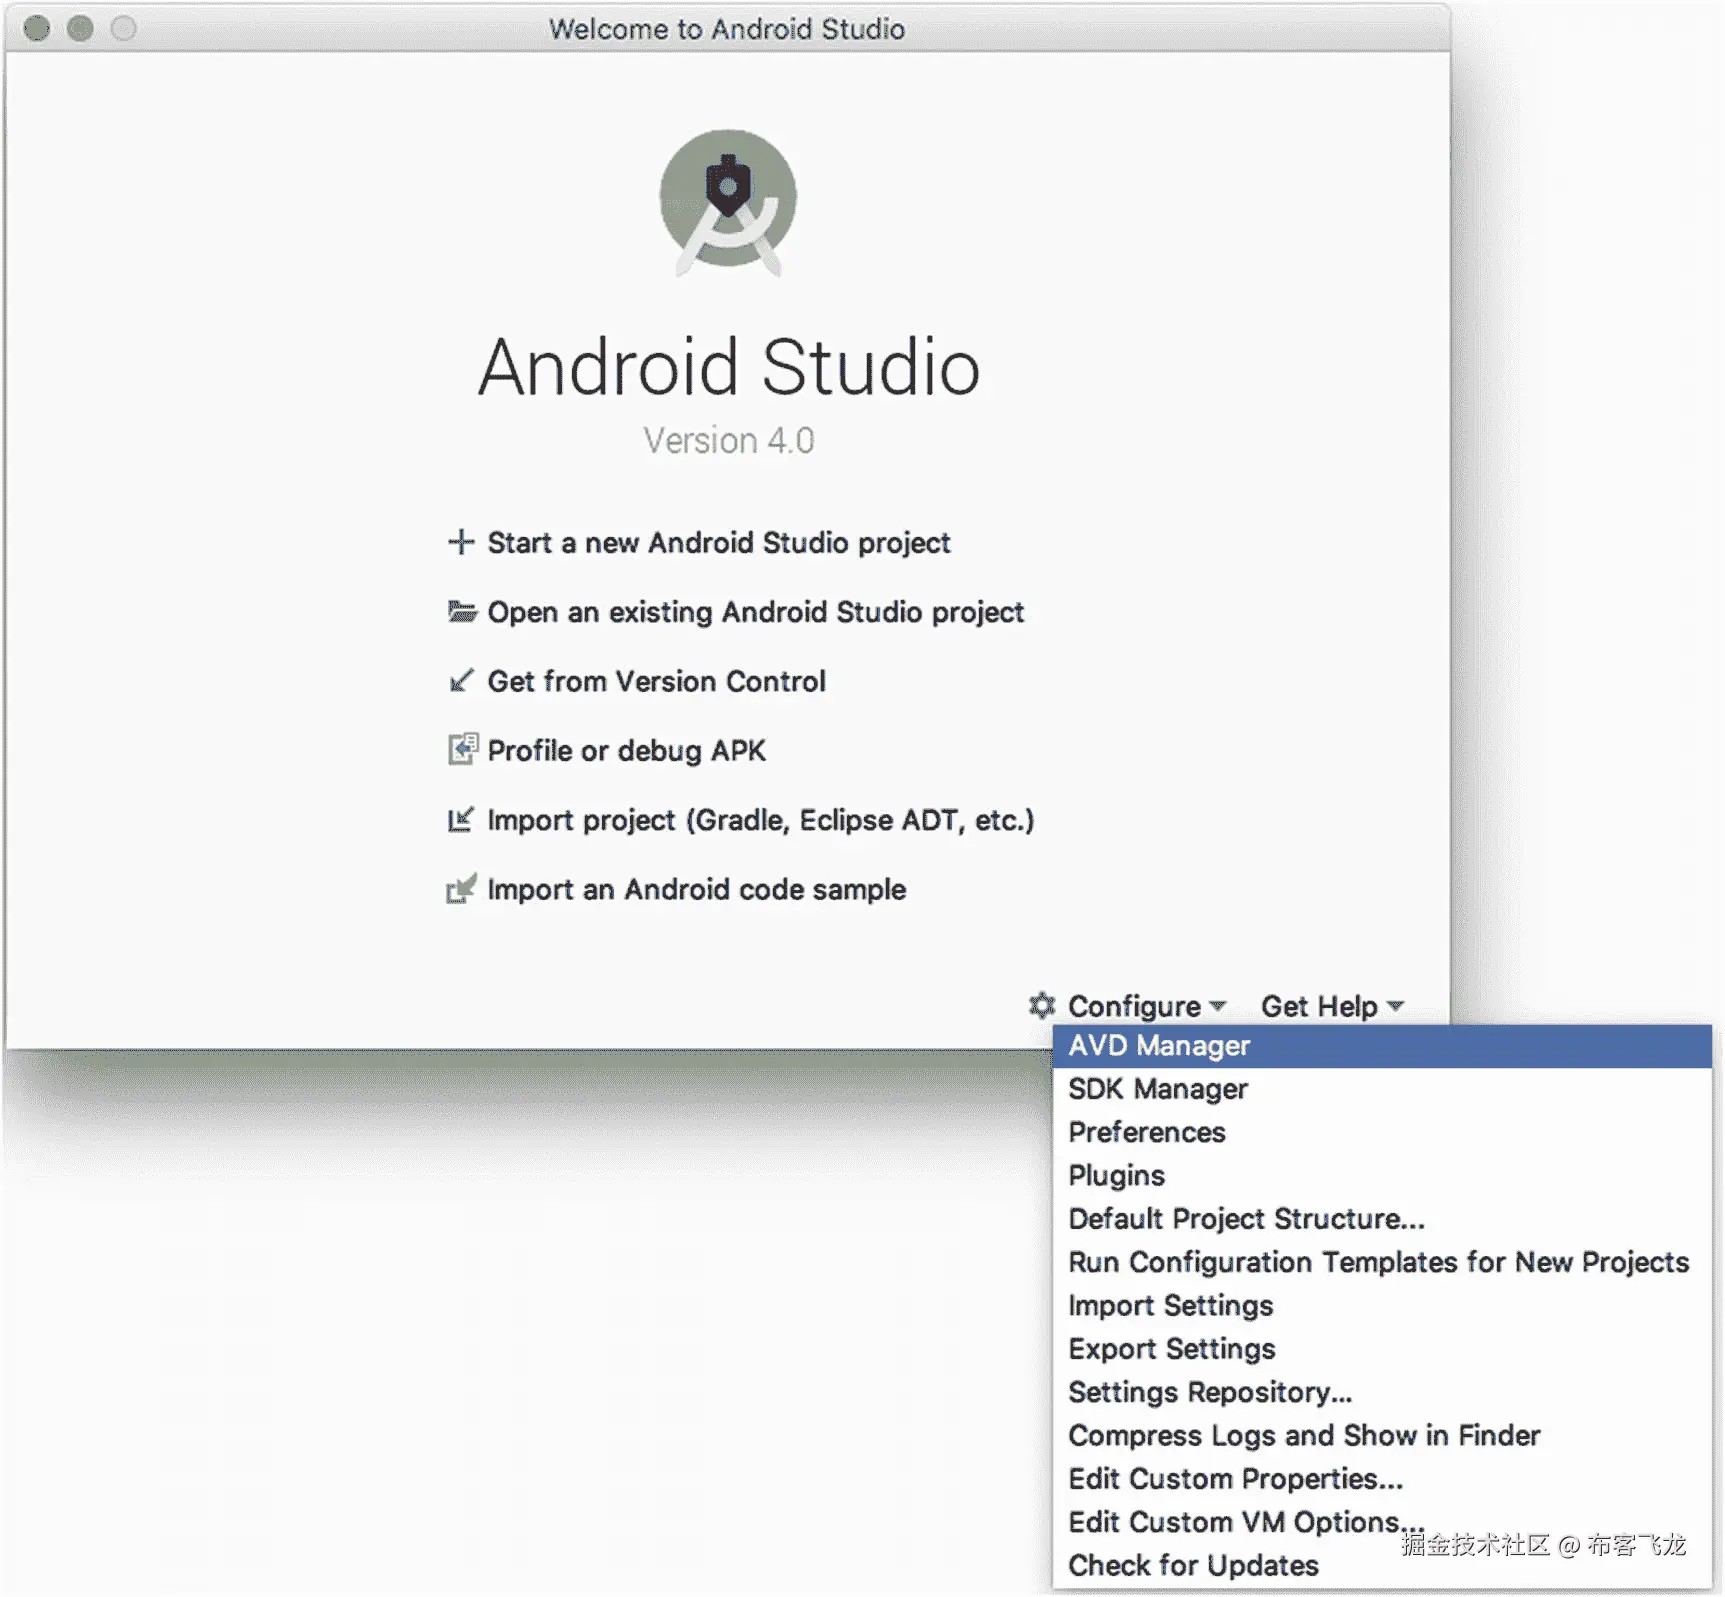Click the Android Studio logo
Screen dimensions: 1725x1597
tap(728, 203)
